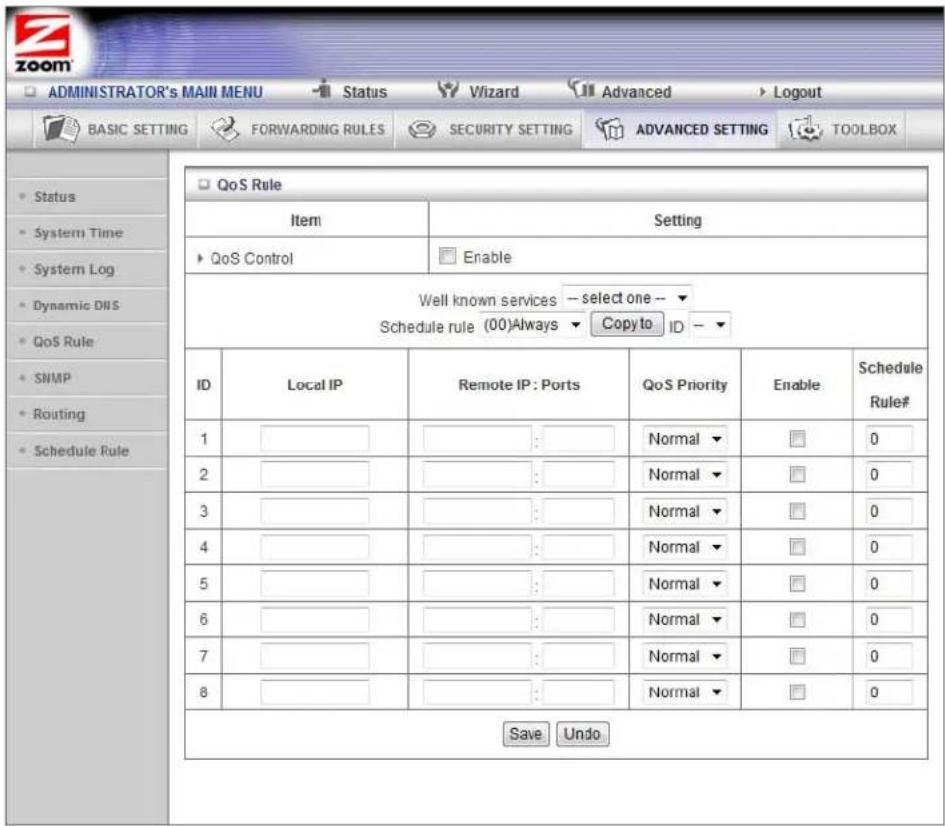Click the Logout link
945x826 pixels.
click(797, 92)
